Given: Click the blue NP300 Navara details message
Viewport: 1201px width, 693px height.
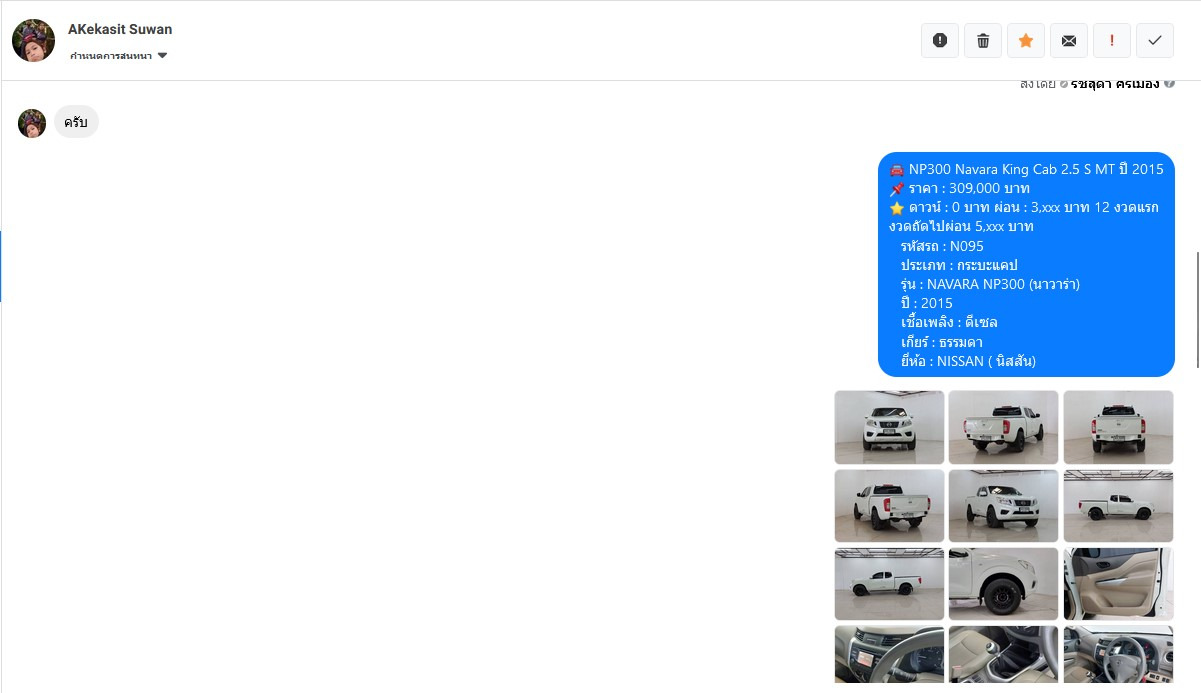Looking at the screenshot, I should coord(1026,265).
